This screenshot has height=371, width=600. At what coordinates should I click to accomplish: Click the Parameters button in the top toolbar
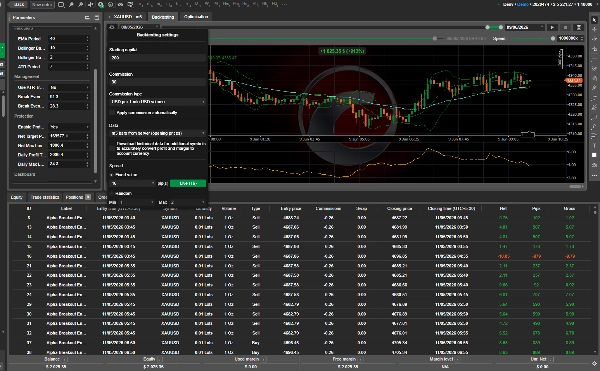42,5
